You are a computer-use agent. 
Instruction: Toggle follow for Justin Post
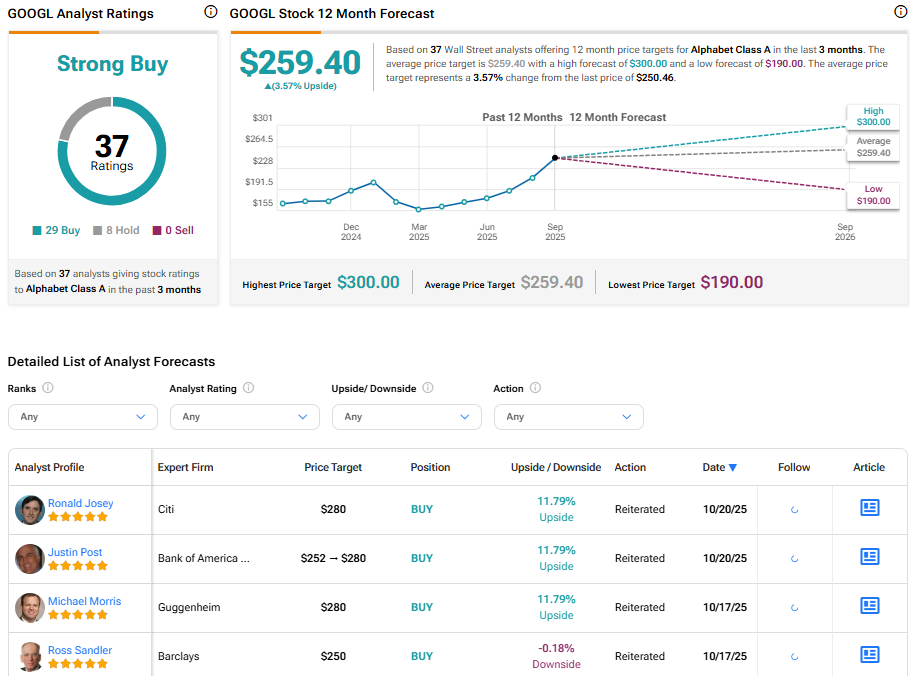(794, 558)
